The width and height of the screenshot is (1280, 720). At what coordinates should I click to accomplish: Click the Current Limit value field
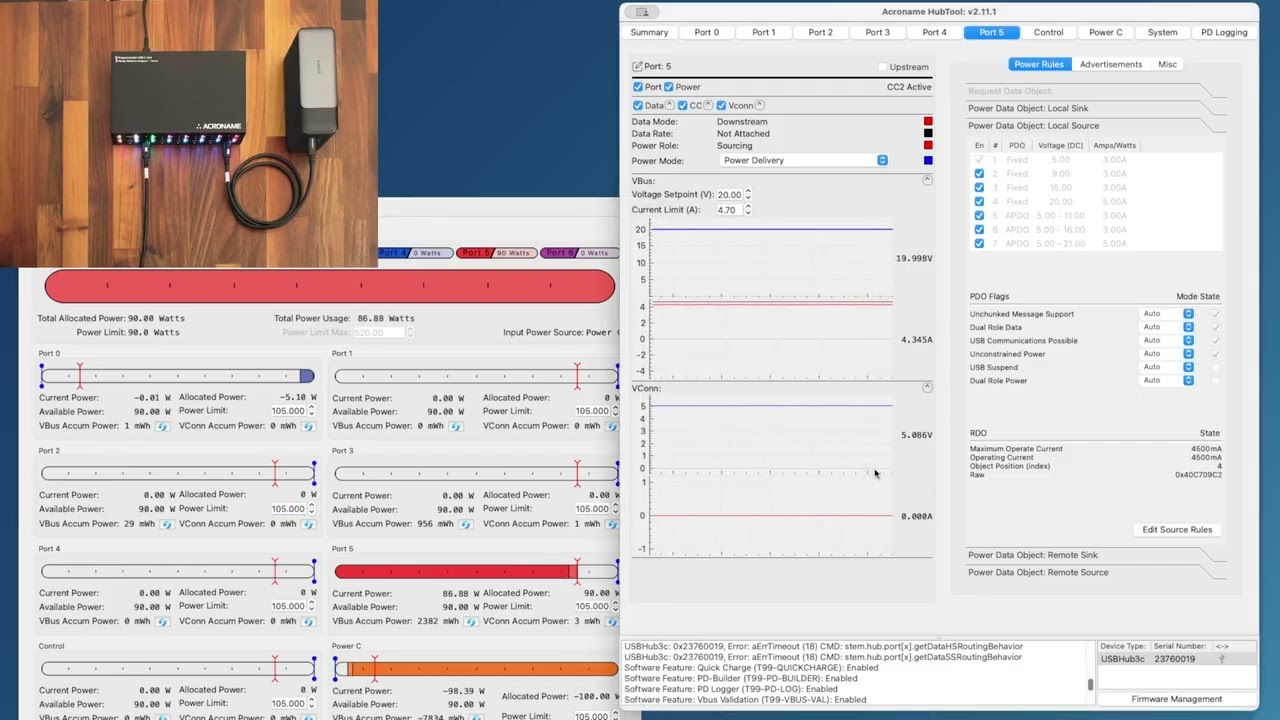728,210
